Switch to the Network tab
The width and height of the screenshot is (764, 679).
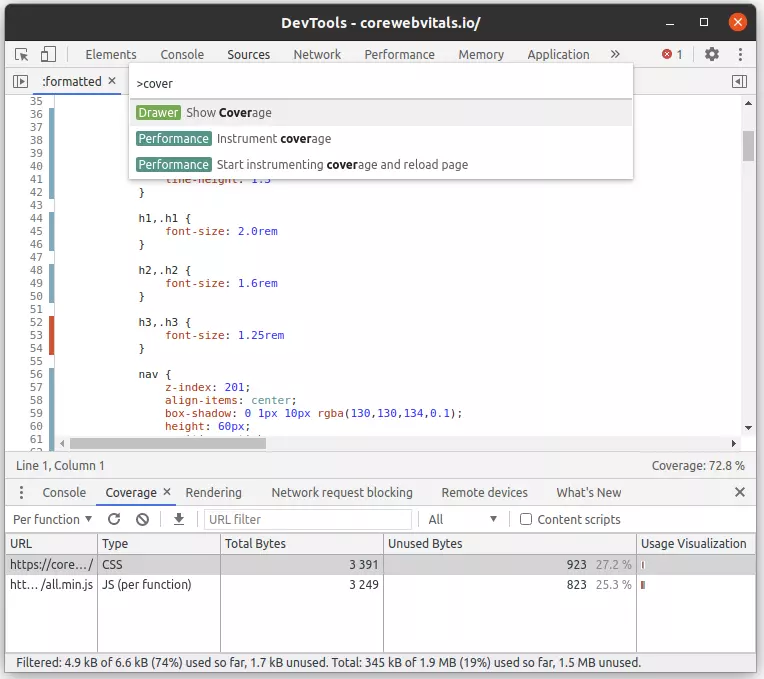tap(317, 54)
